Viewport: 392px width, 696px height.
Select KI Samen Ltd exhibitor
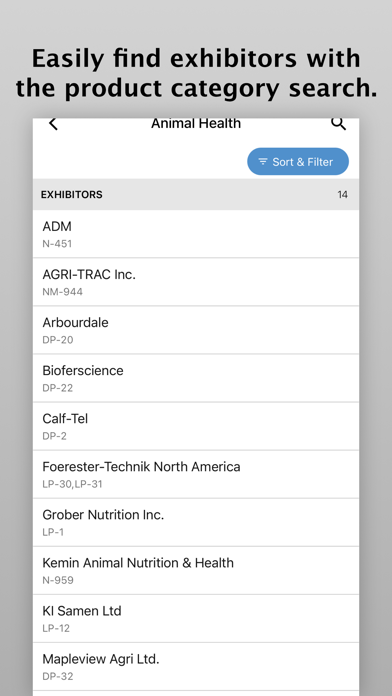[x=196, y=618]
